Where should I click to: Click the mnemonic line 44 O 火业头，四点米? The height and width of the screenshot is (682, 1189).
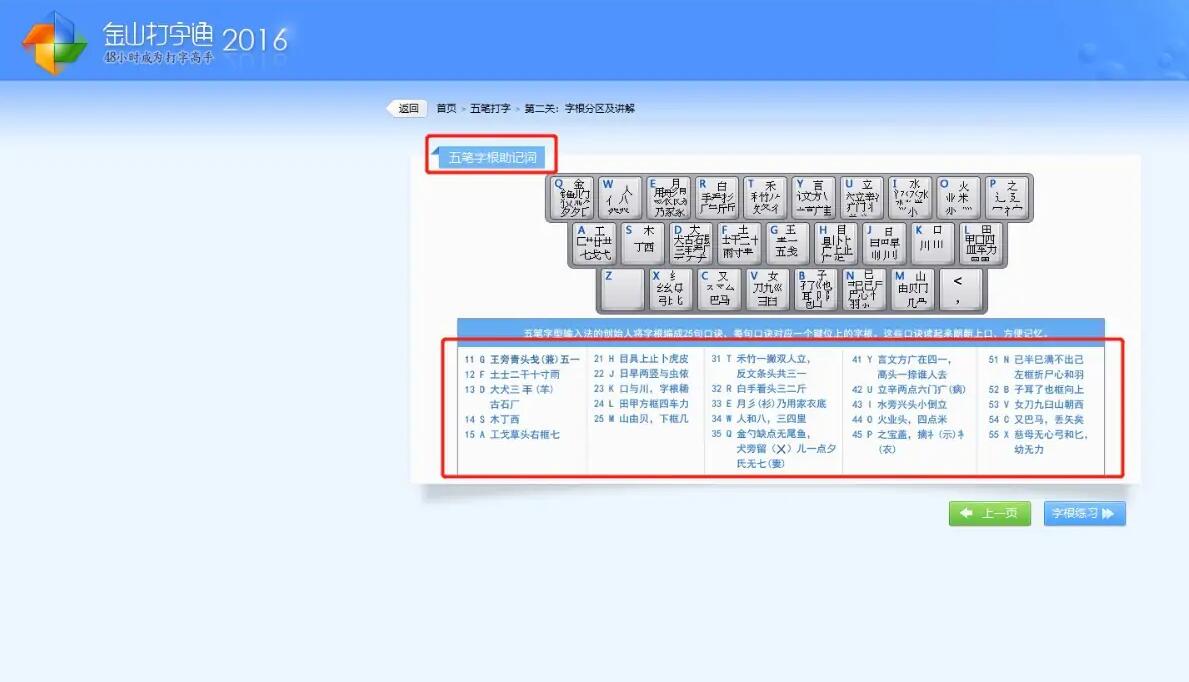(899, 420)
